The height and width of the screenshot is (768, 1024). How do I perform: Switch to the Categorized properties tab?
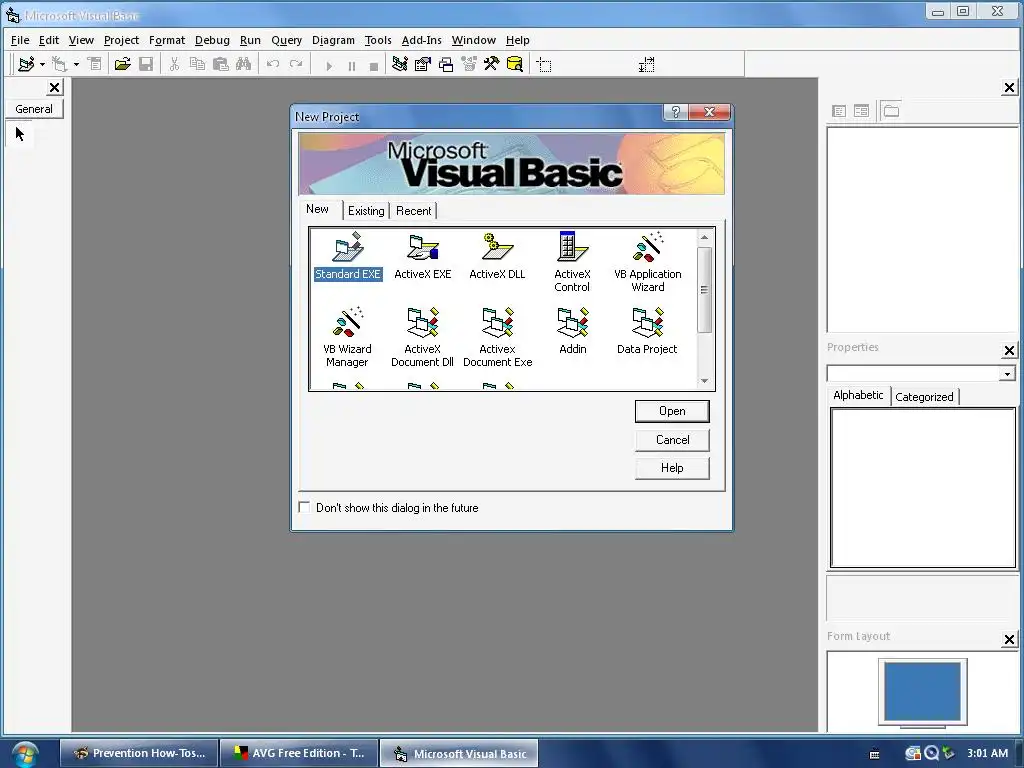tap(924, 397)
